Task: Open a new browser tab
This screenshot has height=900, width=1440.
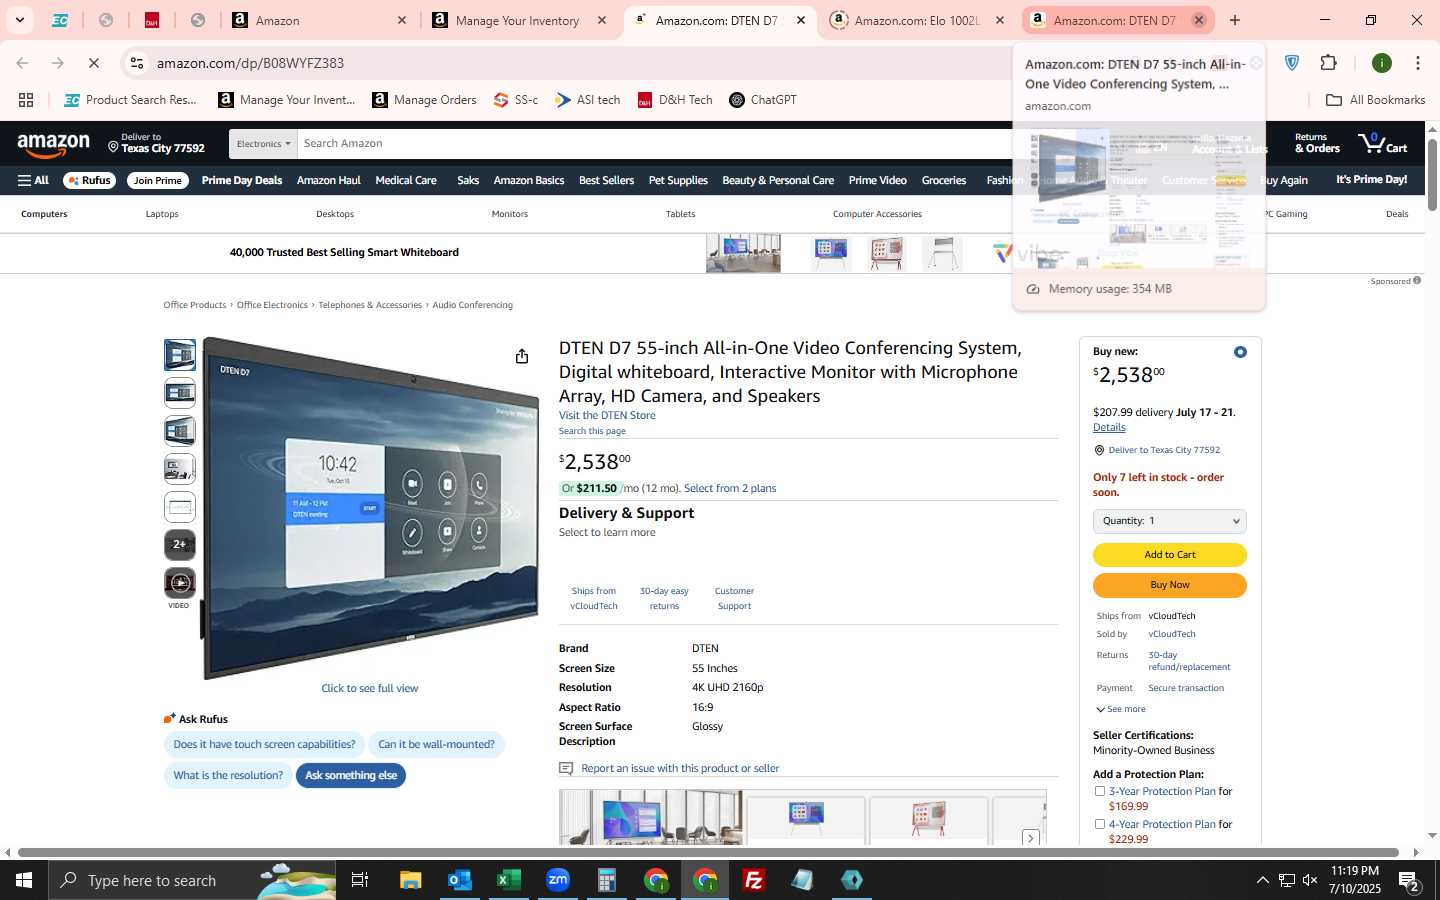Action: [x=1235, y=20]
